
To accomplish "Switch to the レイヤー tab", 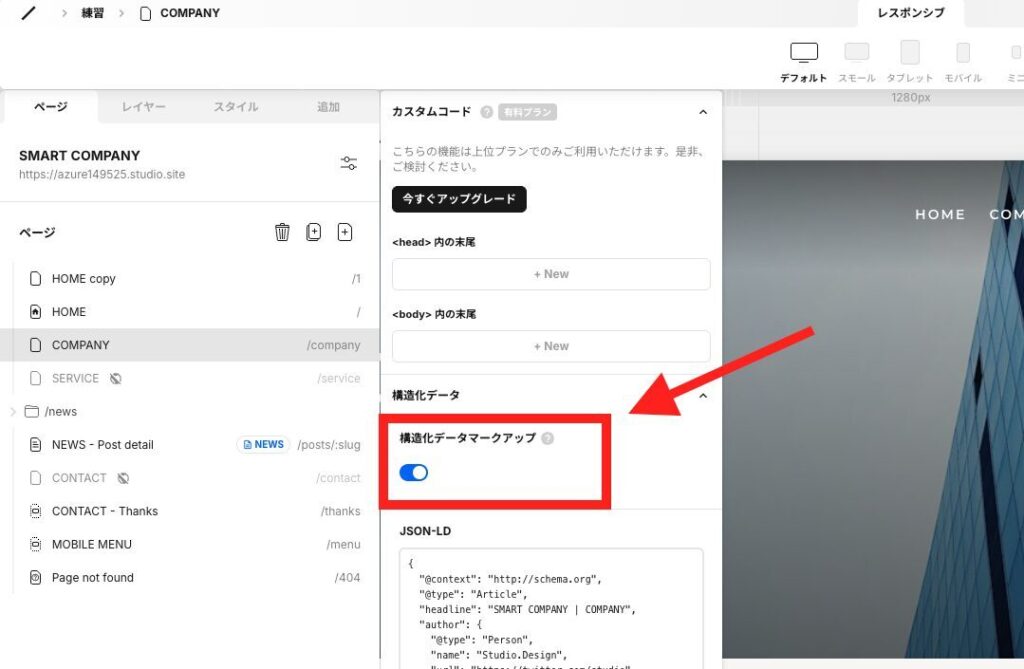I will [144, 107].
